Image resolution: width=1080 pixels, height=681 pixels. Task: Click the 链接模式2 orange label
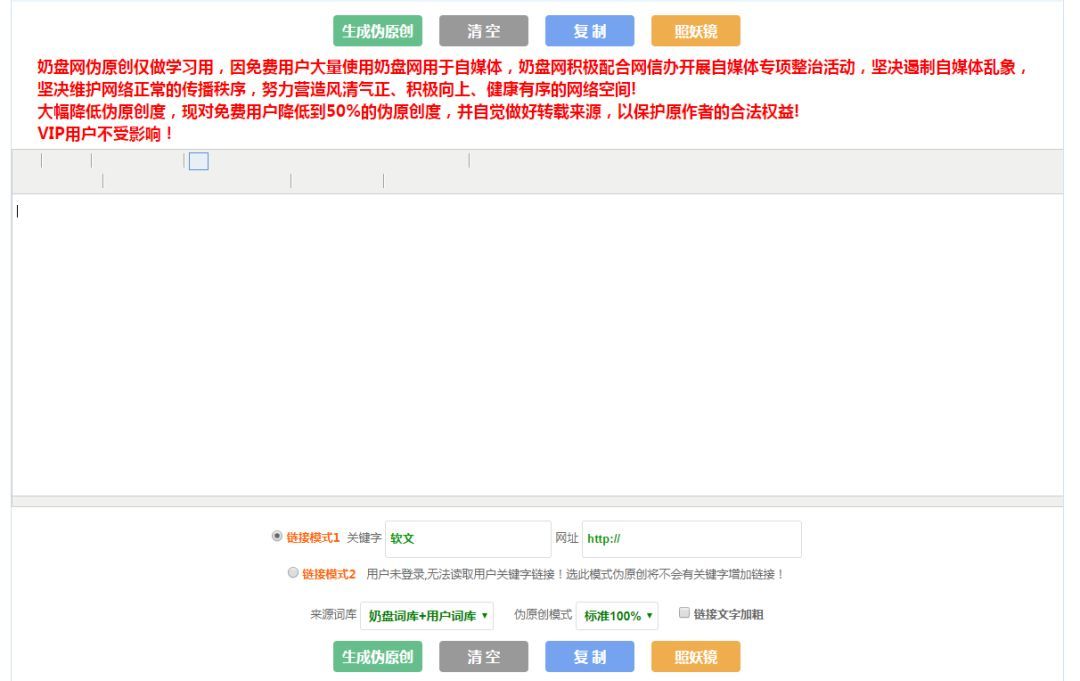tap(329, 574)
